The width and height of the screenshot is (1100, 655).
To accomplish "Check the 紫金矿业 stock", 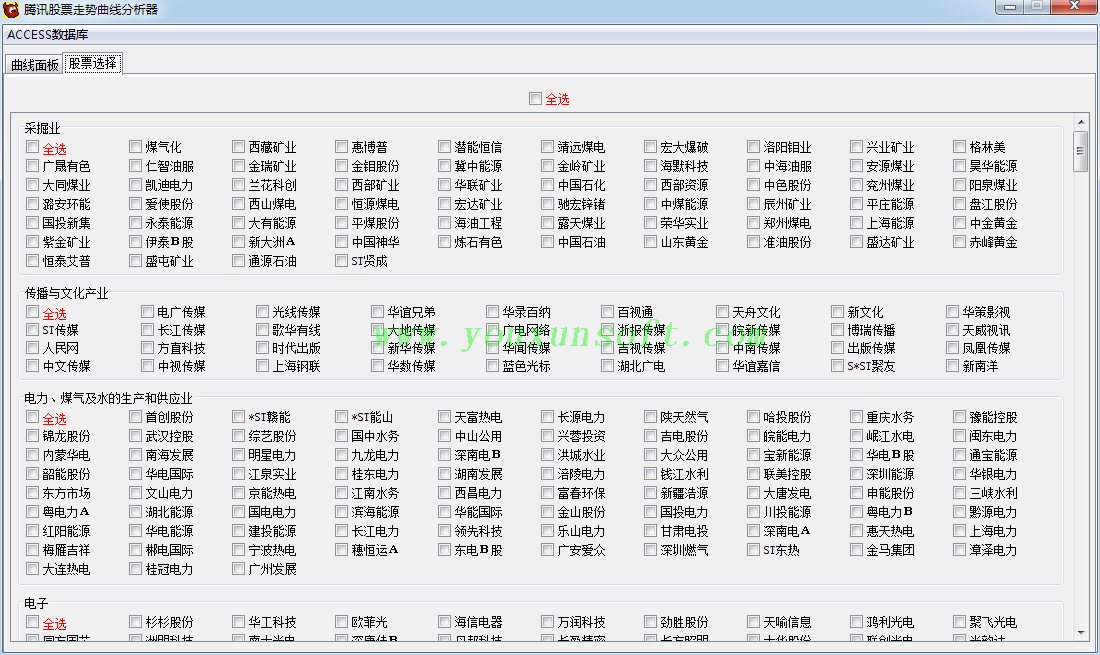I will 32,242.
